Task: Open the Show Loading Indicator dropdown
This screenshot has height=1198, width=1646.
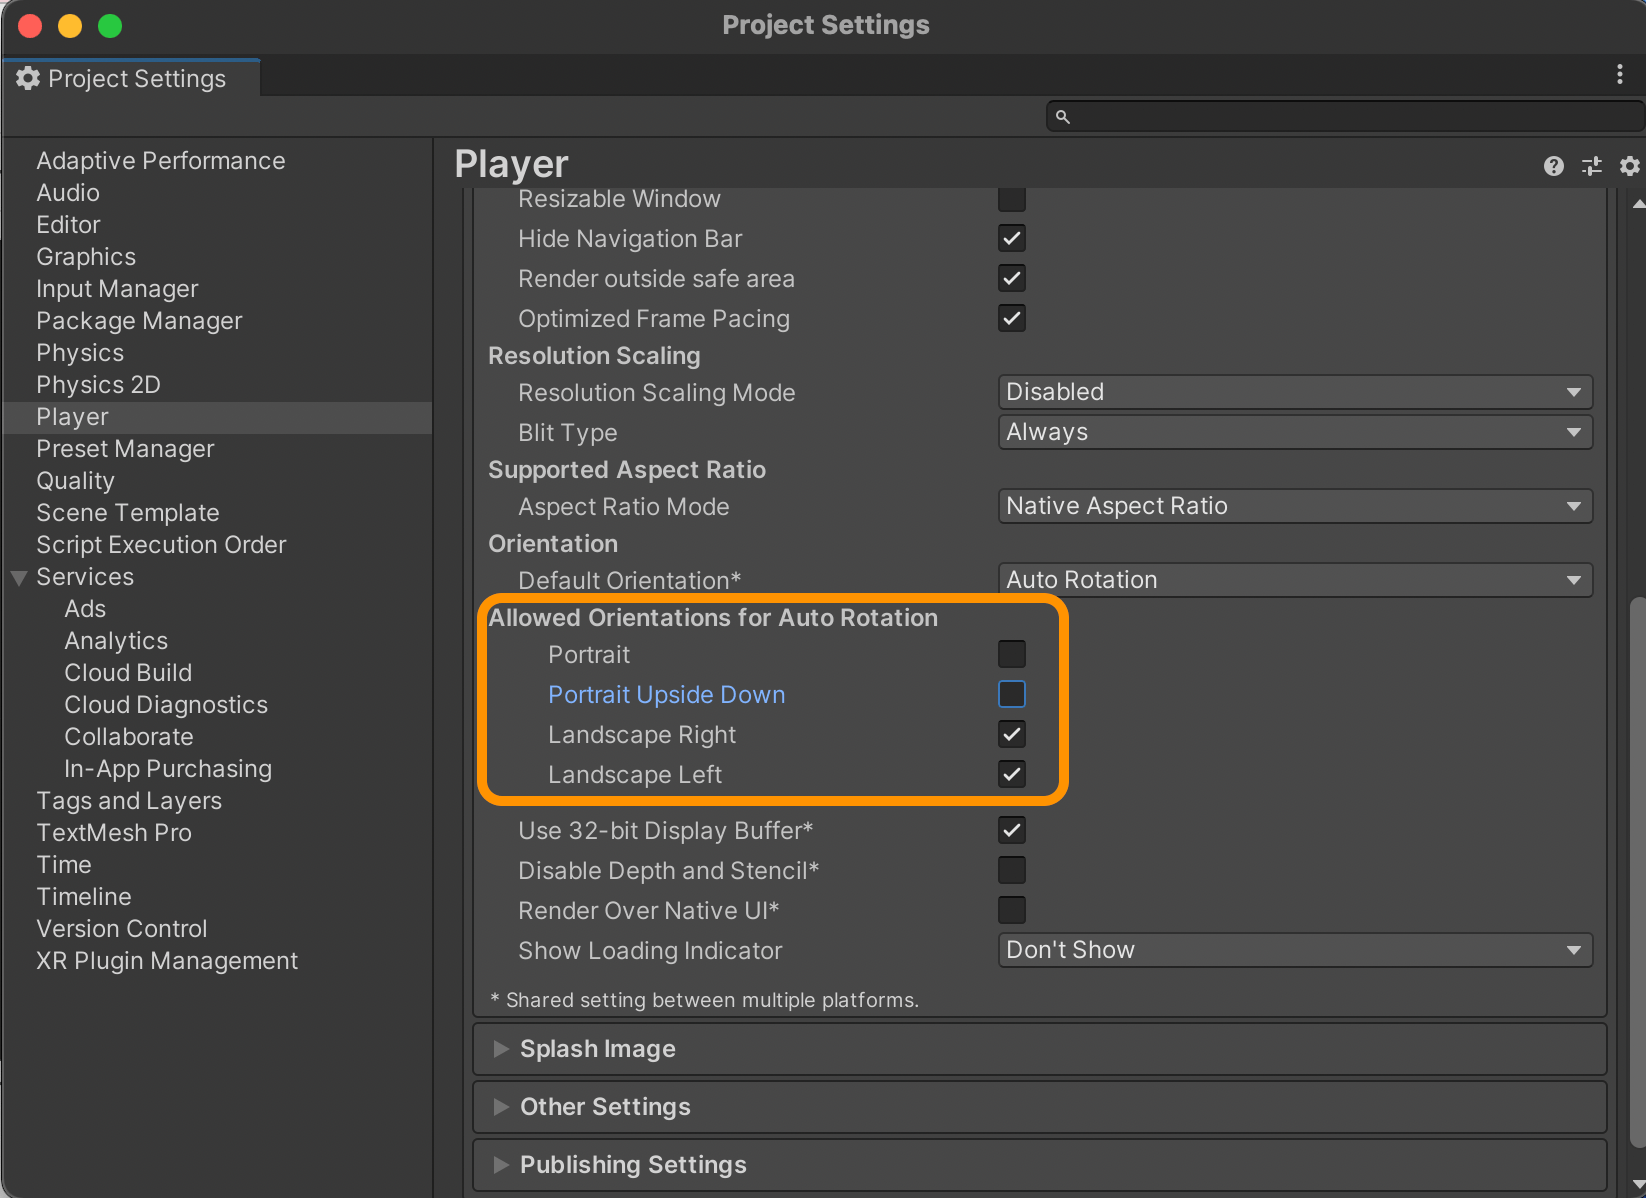Action: click(x=1294, y=950)
